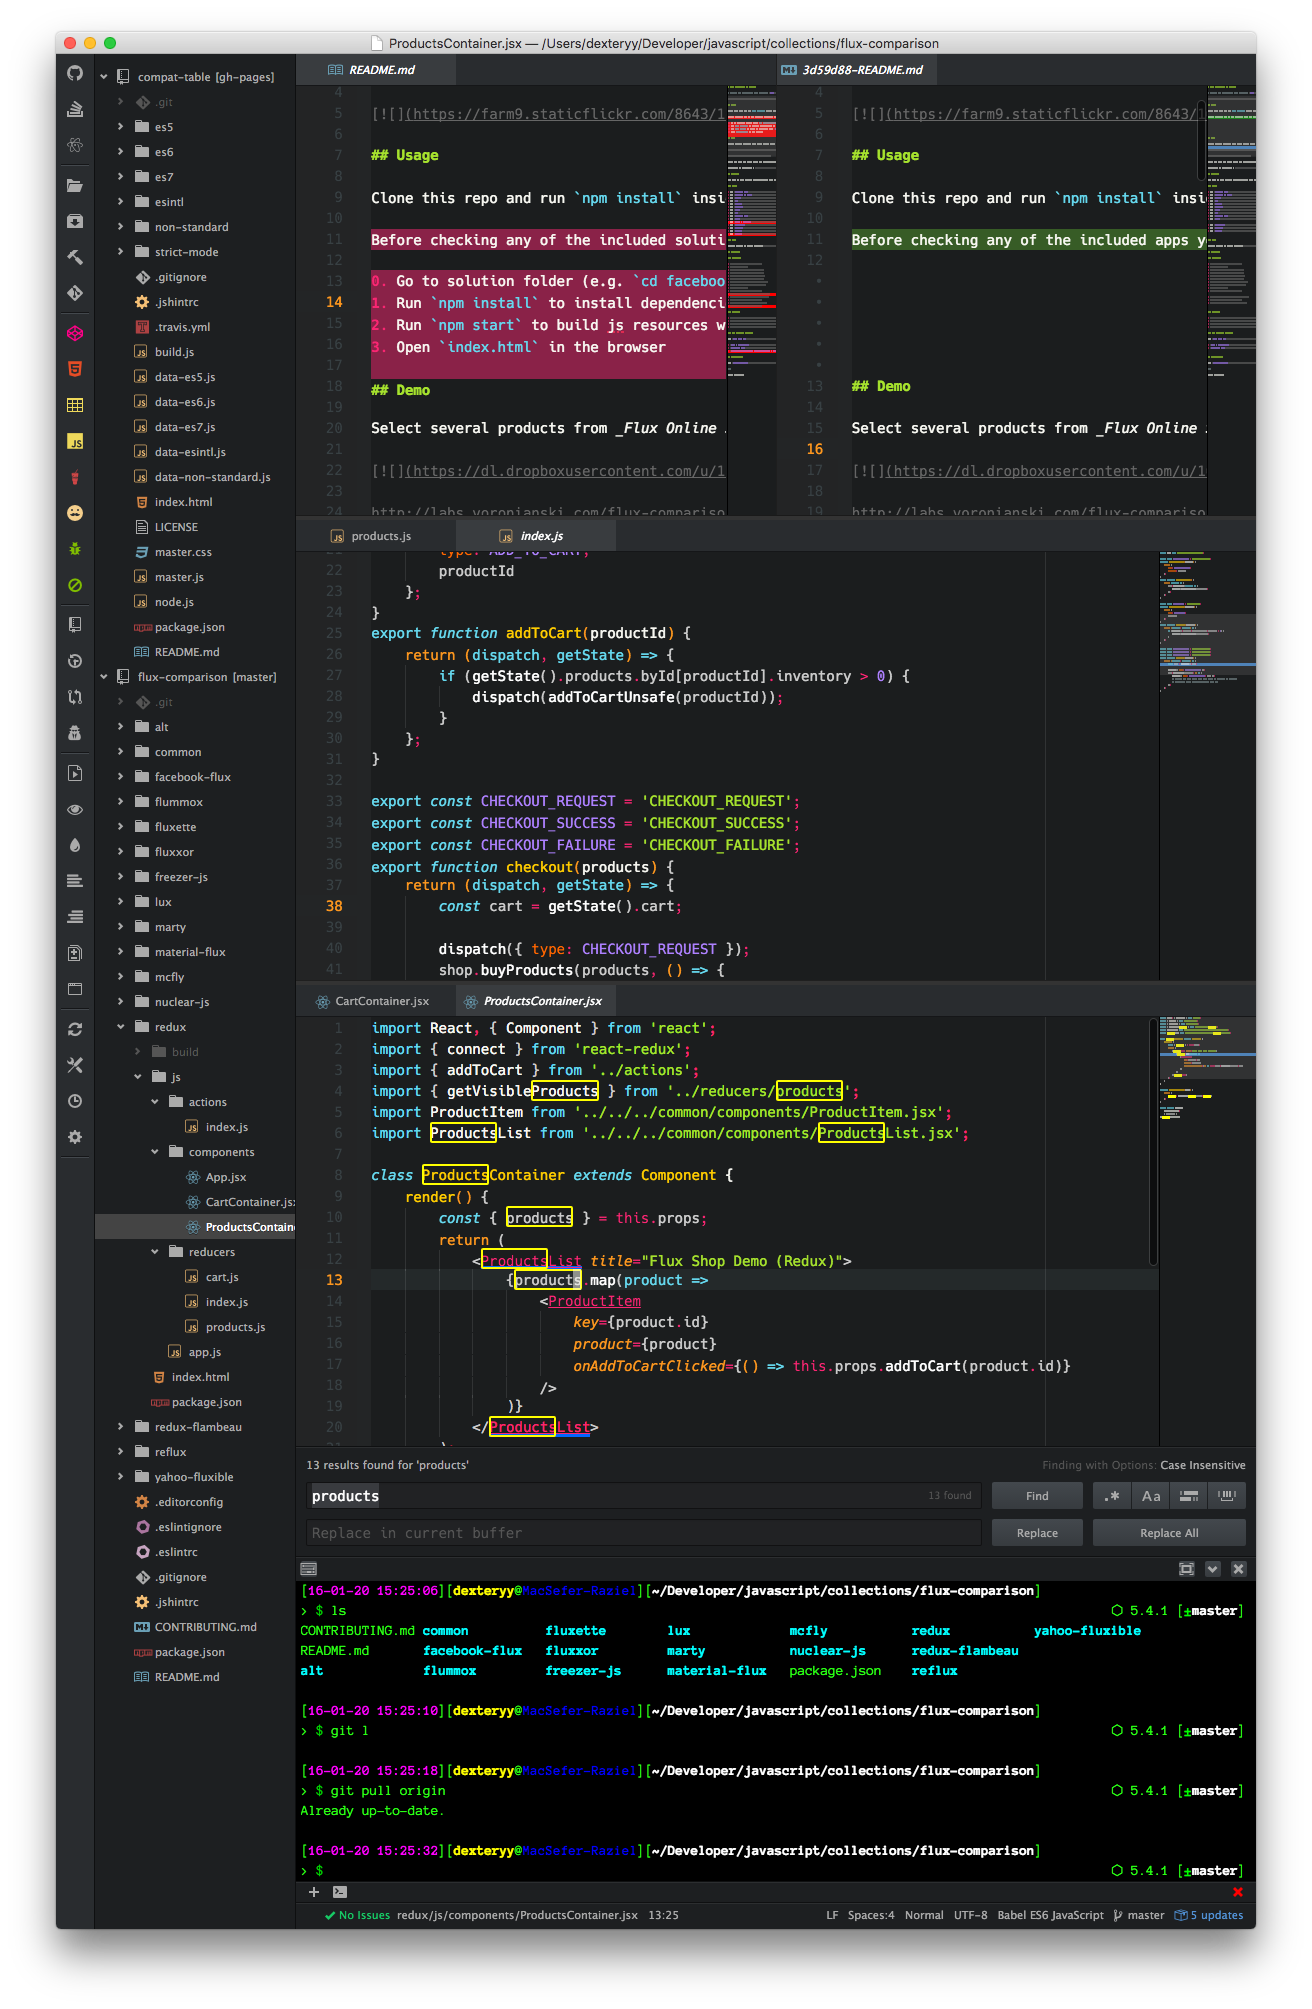Screen dimensions: 1312x2009
Task: Click No Issues in the status bar
Action: point(357,1916)
